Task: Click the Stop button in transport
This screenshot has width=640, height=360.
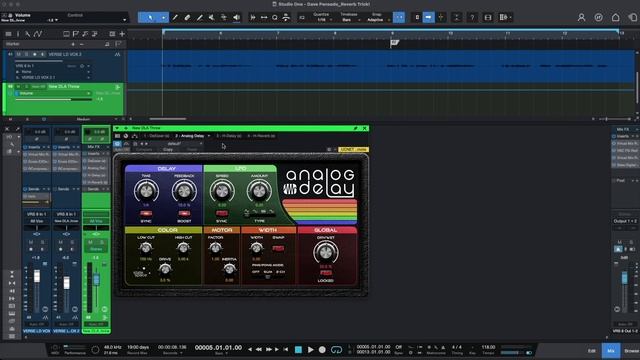Action: (x=298, y=350)
